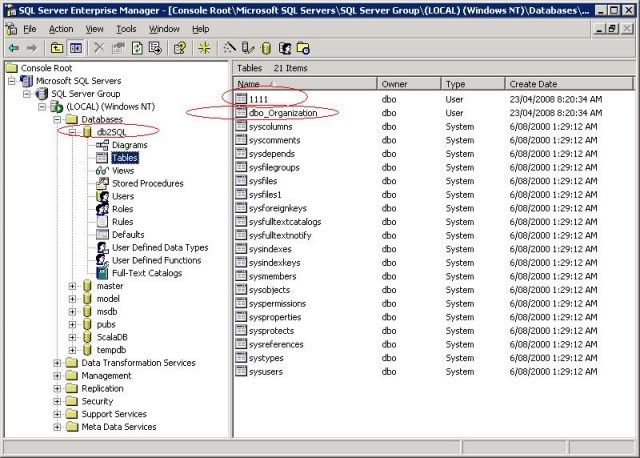Click the Help toolbar icon
The image size is (640, 458).
180,47
